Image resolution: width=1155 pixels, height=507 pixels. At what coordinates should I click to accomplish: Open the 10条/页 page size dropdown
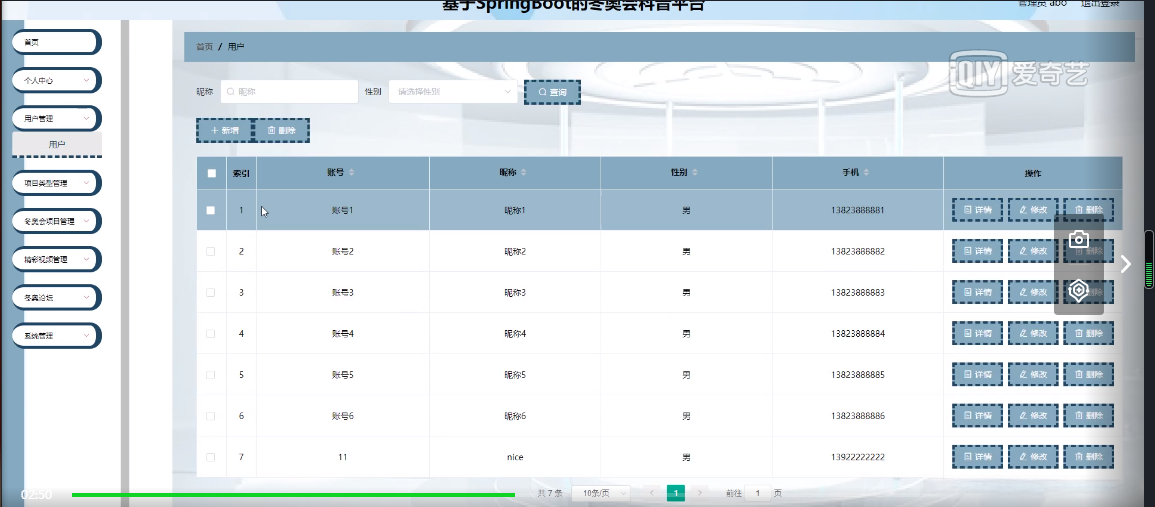(600, 493)
